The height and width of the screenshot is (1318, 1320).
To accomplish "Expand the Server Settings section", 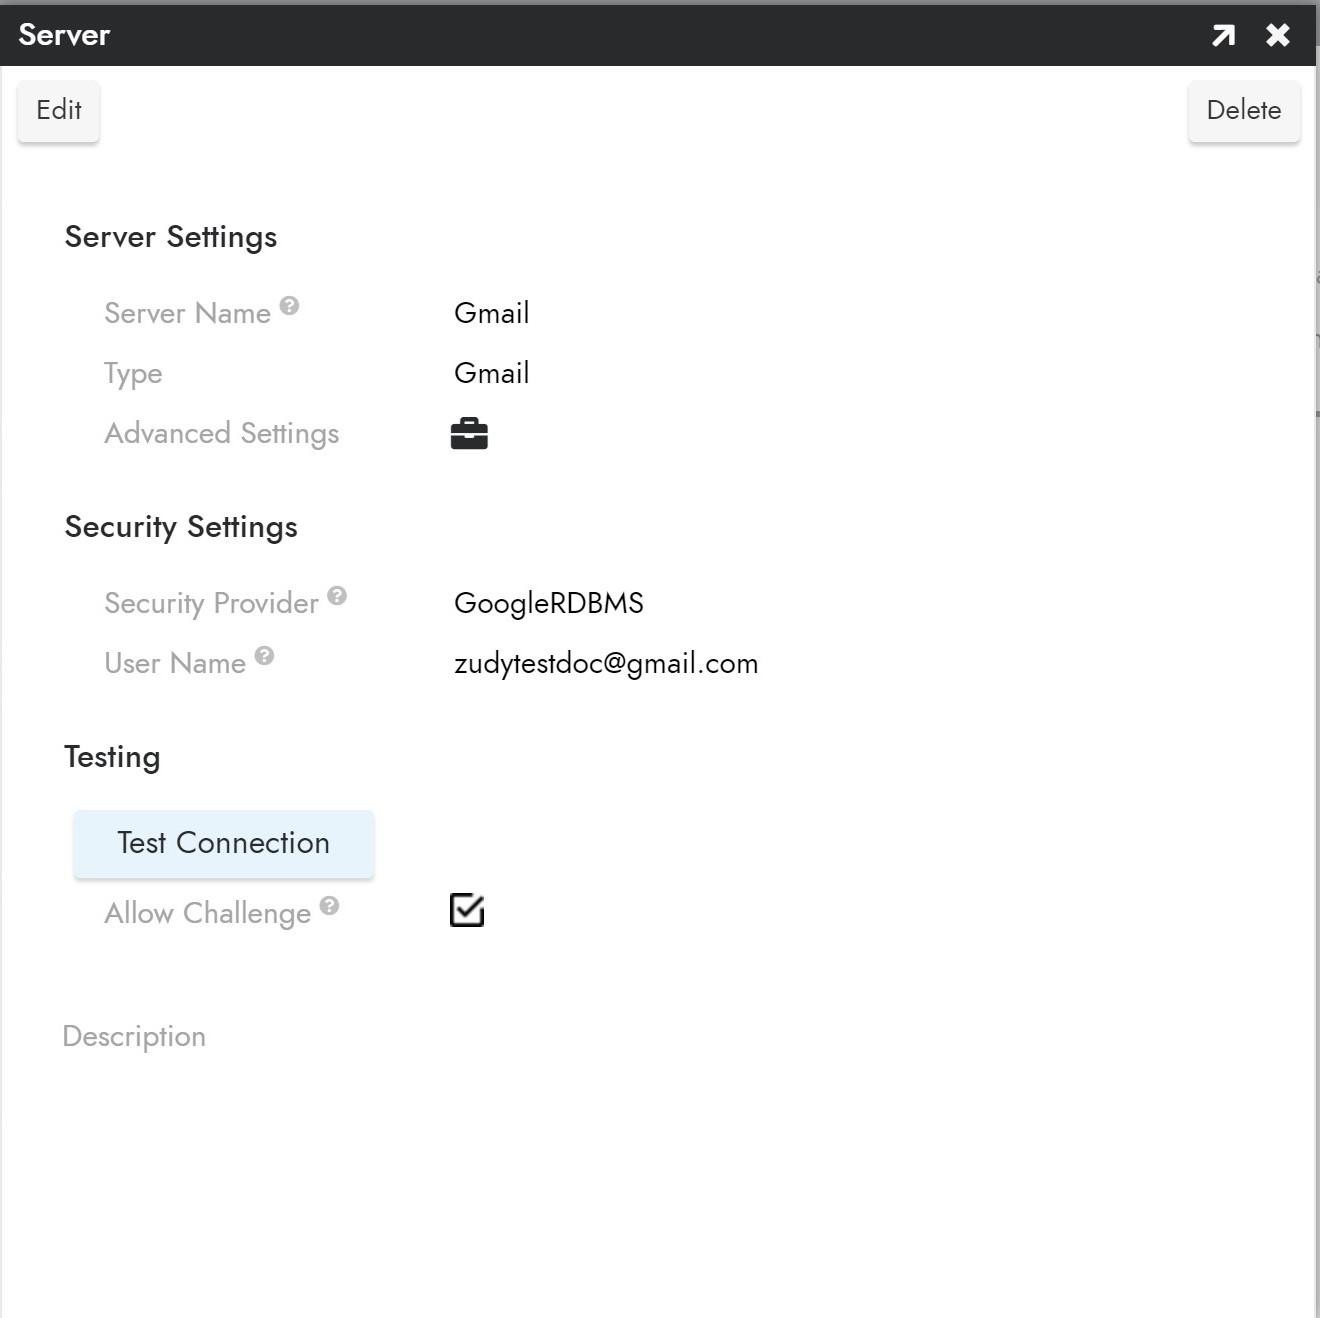I will pyautogui.click(x=170, y=237).
